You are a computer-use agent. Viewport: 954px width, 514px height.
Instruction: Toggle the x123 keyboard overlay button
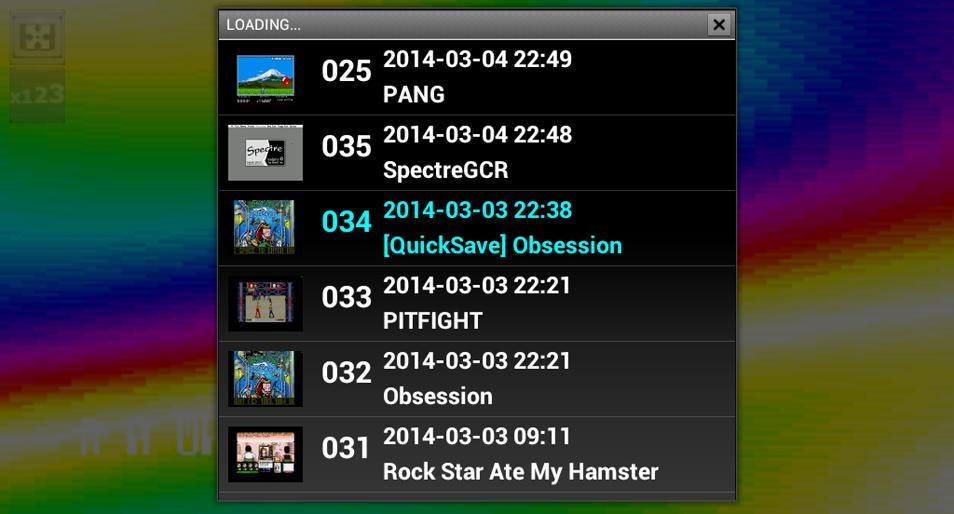(37, 95)
